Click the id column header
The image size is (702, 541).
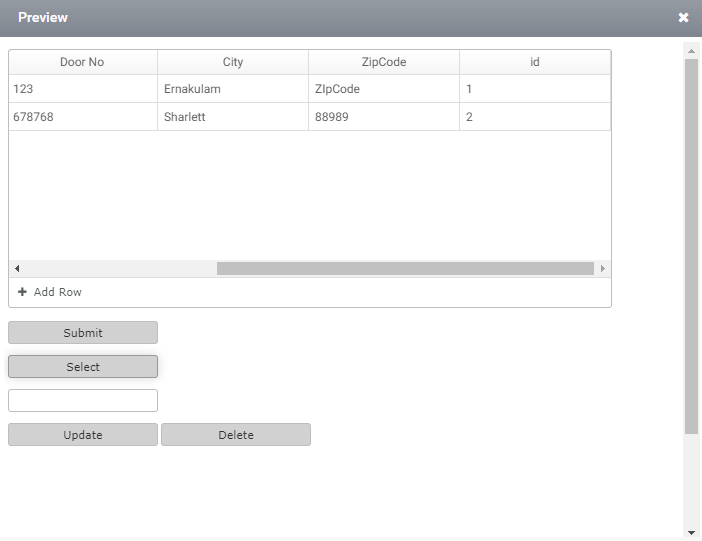[x=535, y=62]
